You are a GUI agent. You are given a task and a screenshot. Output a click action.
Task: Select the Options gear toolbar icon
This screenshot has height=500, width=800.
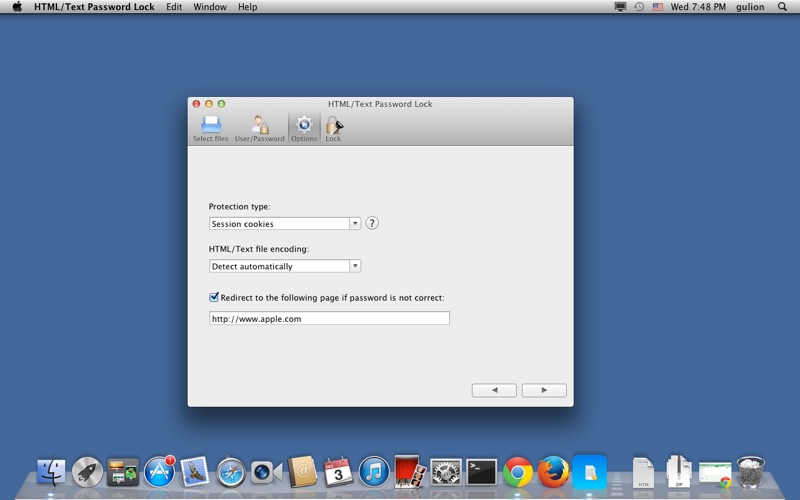[x=304, y=129]
